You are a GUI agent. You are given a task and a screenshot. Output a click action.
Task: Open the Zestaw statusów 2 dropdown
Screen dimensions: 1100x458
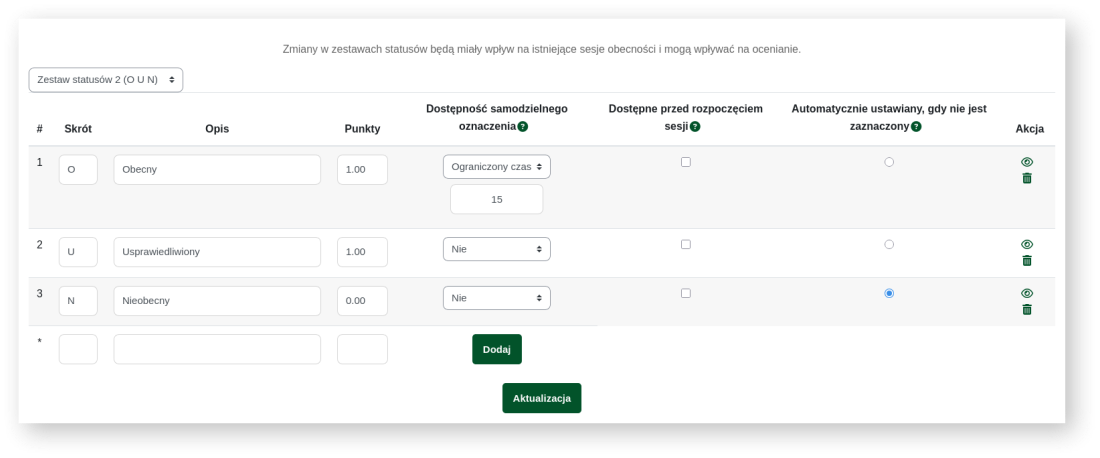click(x=106, y=79)
